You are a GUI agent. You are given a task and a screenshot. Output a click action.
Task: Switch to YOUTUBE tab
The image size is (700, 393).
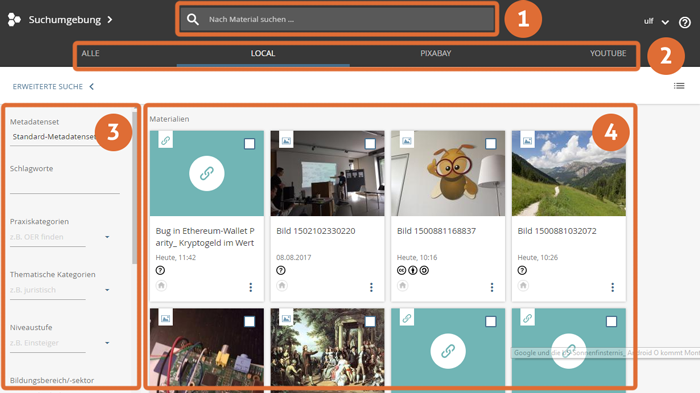(608, 53)
